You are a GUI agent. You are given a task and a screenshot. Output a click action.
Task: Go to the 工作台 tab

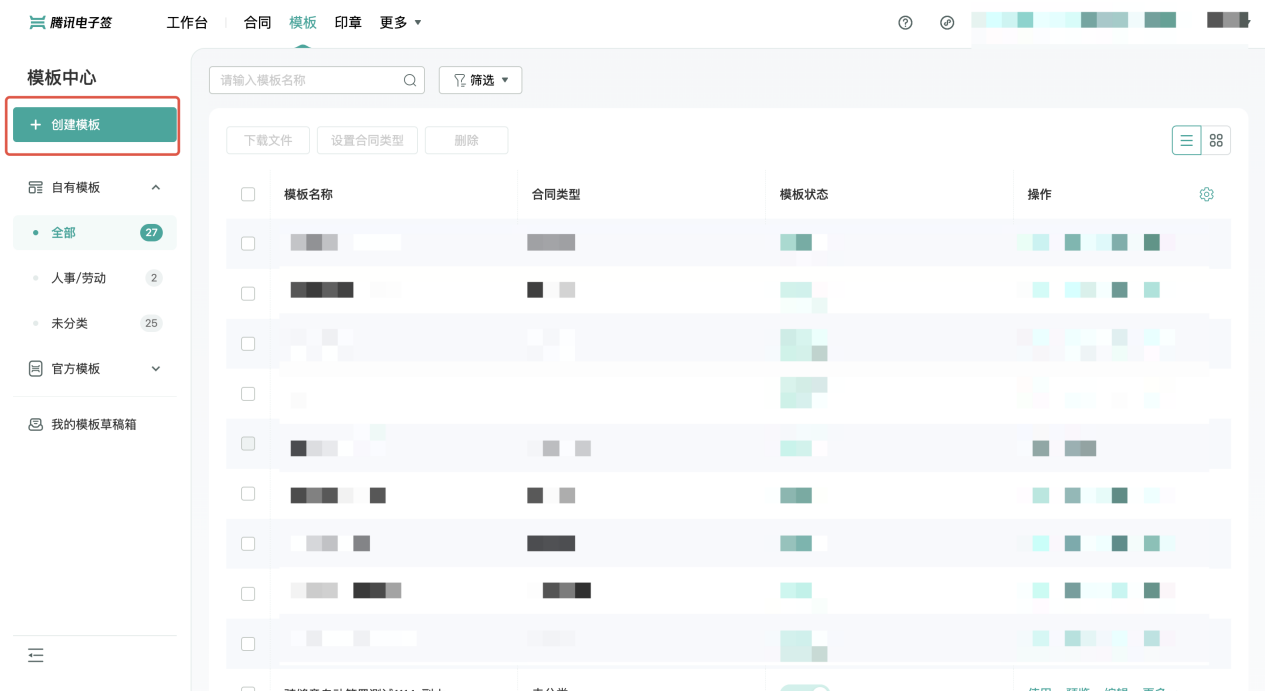pyautogui.click(x=187, y=22)
